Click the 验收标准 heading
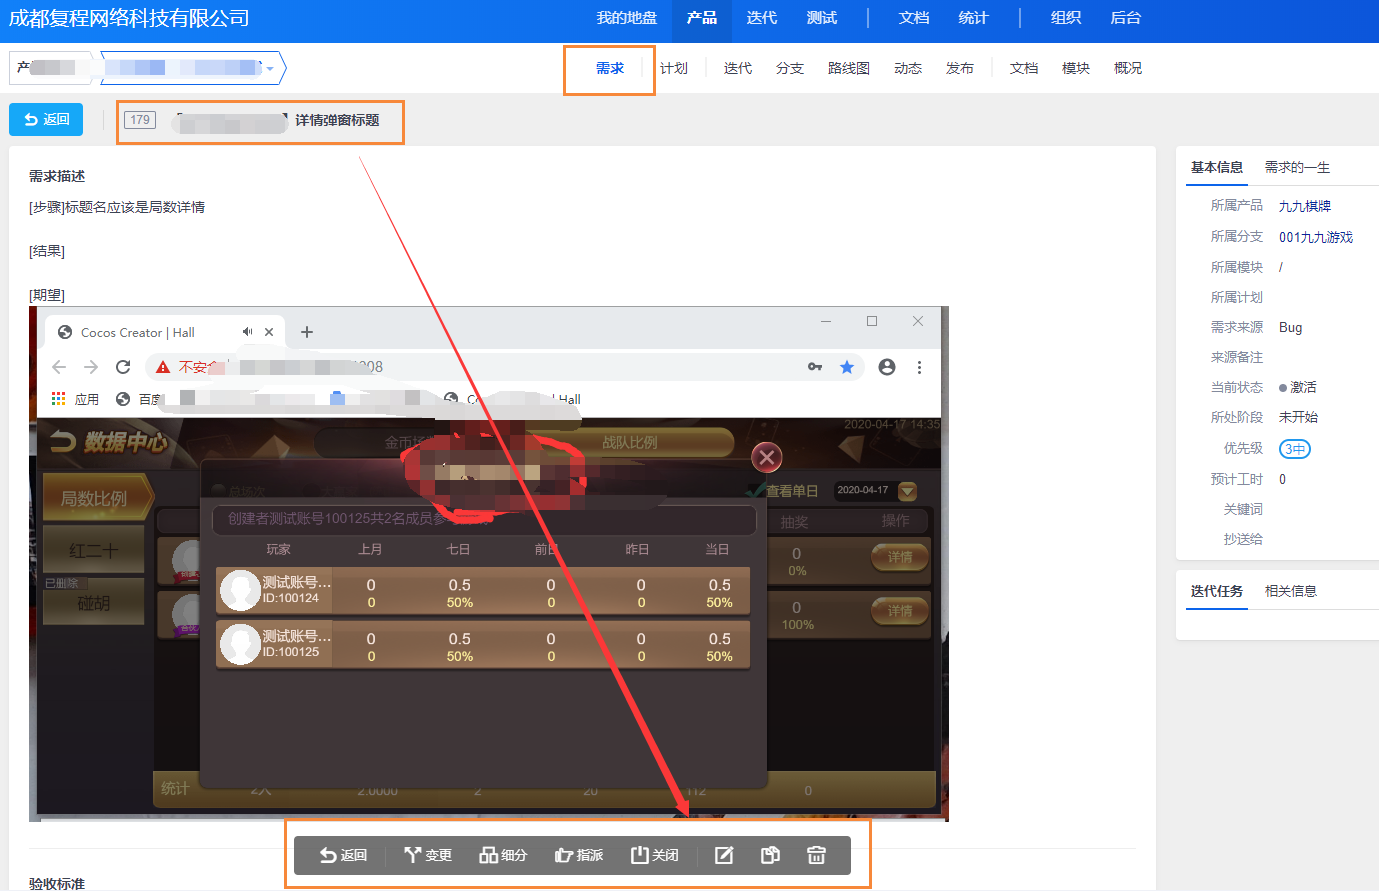The image size is (1379, 895). point(57,883)
